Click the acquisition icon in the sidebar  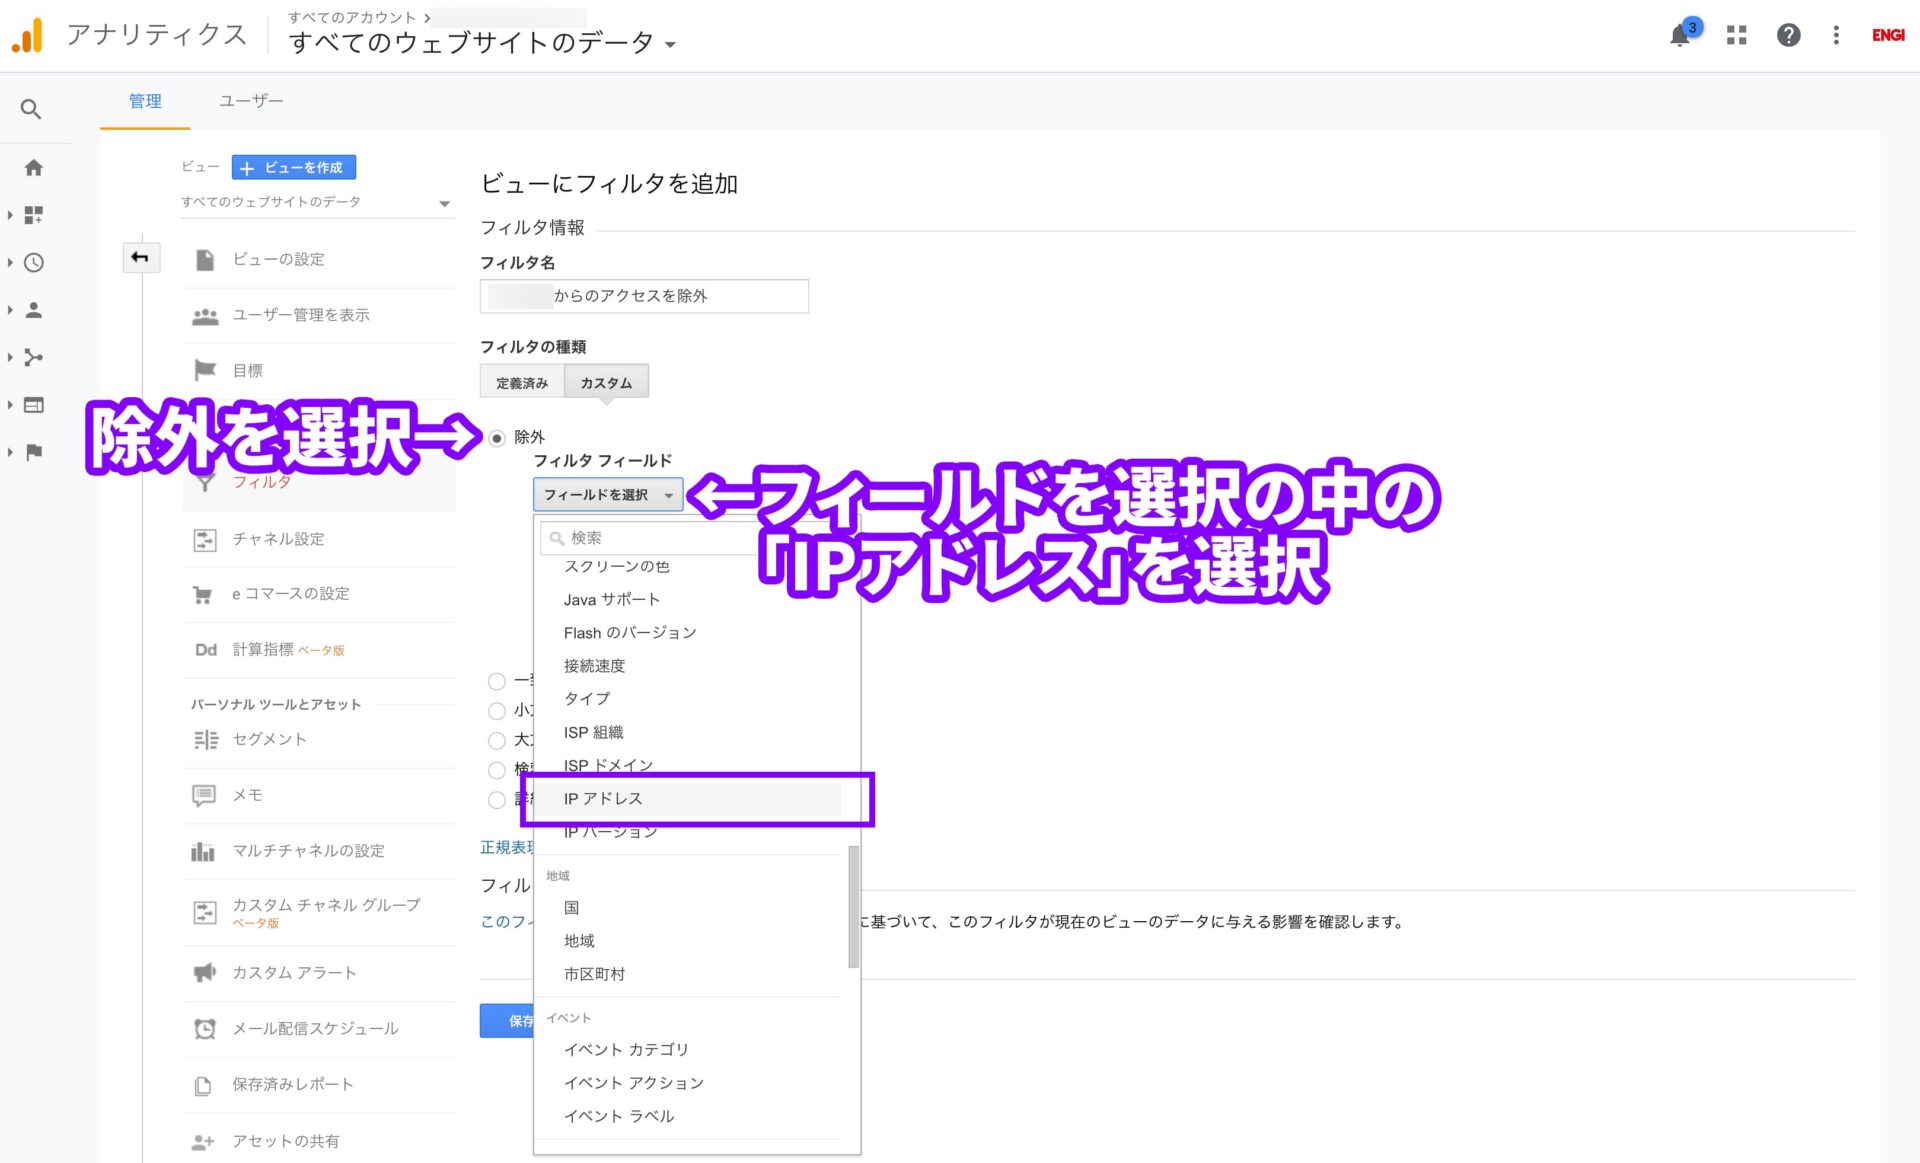(x=33, y=357)
